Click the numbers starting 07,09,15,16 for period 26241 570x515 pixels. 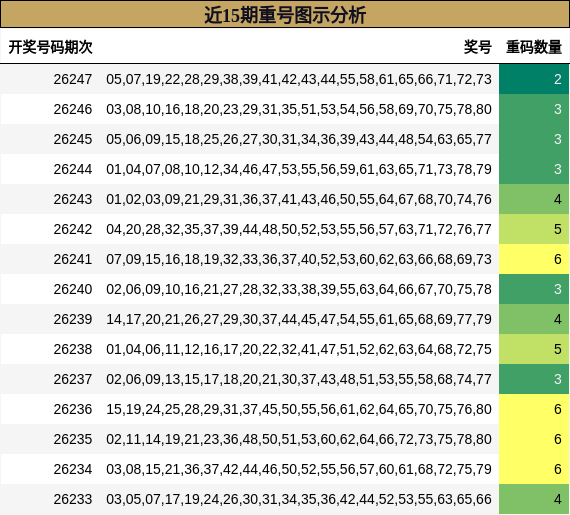[299, 259]
